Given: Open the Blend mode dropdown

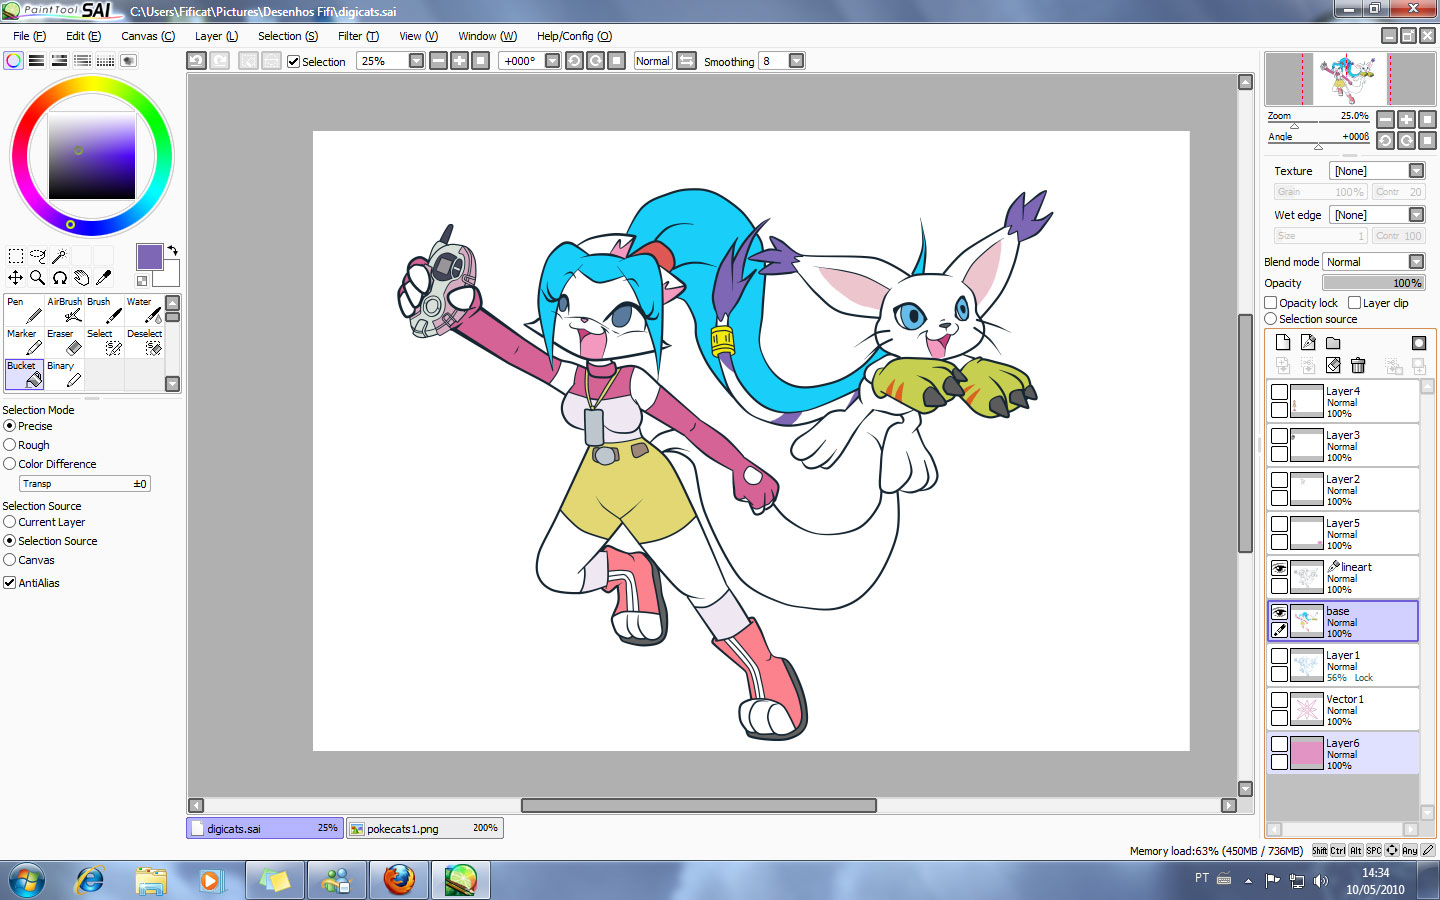Looking at the screenshot, I should [1416, 262].
